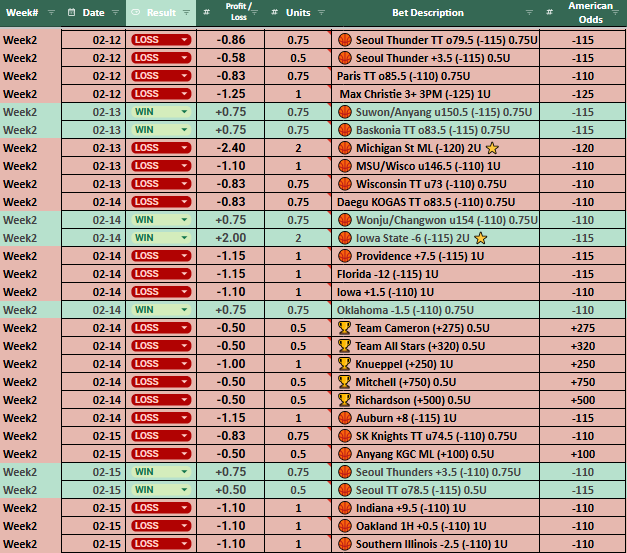Screen dimensions: 627x553
Task: Click the number icon in Profit / Loss header
Action: point(207,12)
